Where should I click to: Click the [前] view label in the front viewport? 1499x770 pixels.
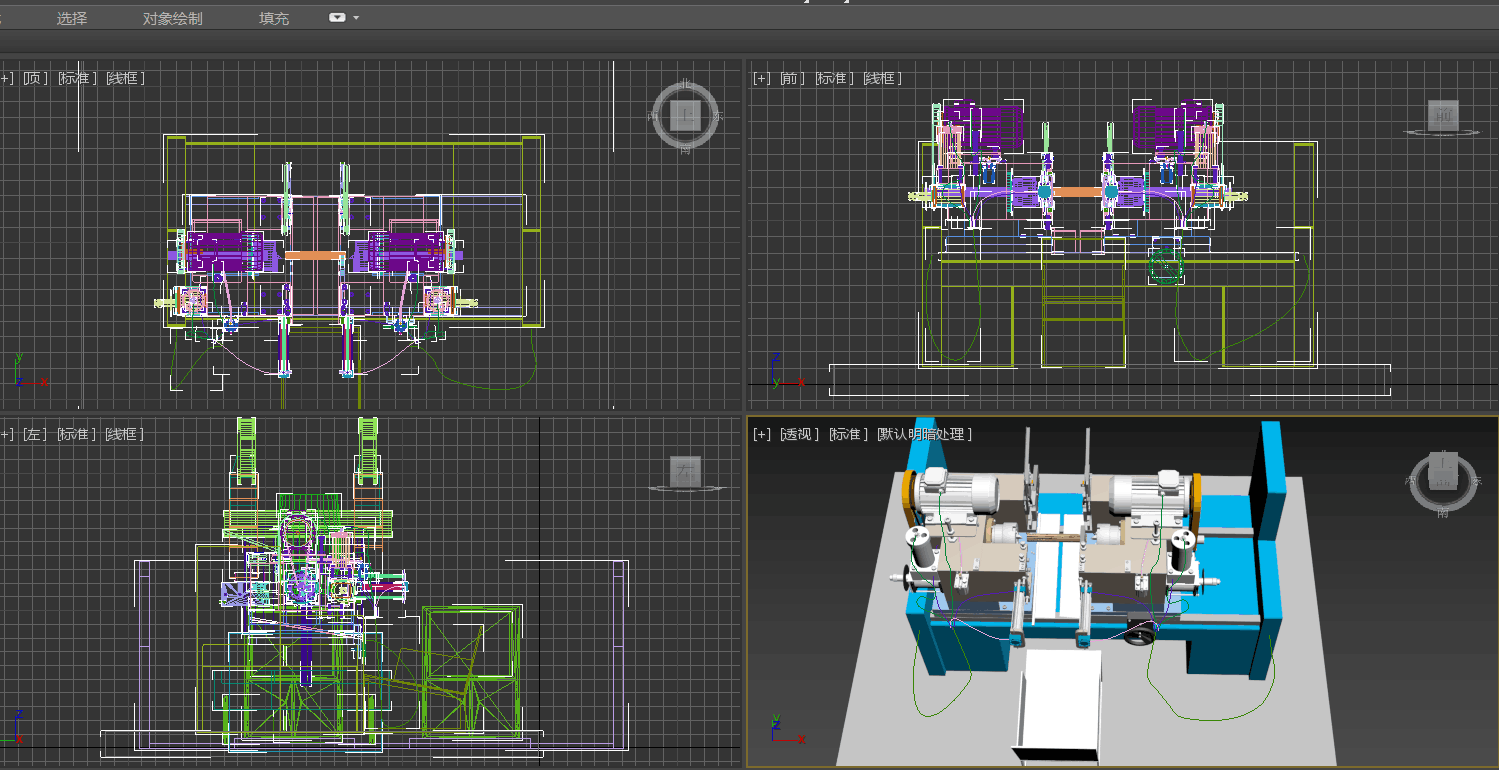[793, 78]
